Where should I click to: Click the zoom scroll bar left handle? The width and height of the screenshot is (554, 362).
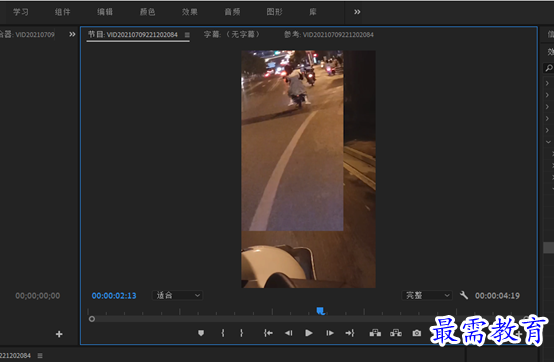(x=92, y=319)
